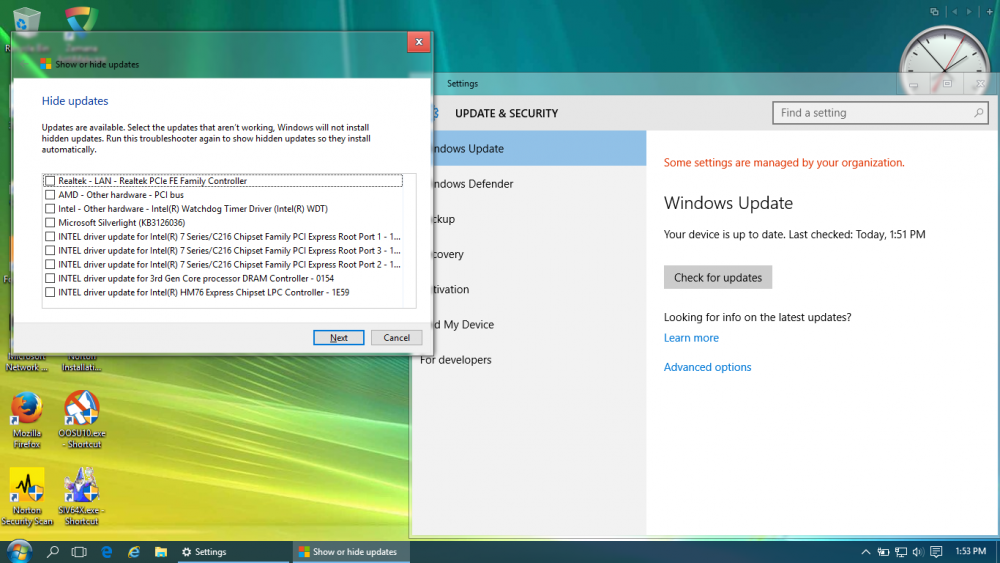Click the Start button orb

[19, 552]
